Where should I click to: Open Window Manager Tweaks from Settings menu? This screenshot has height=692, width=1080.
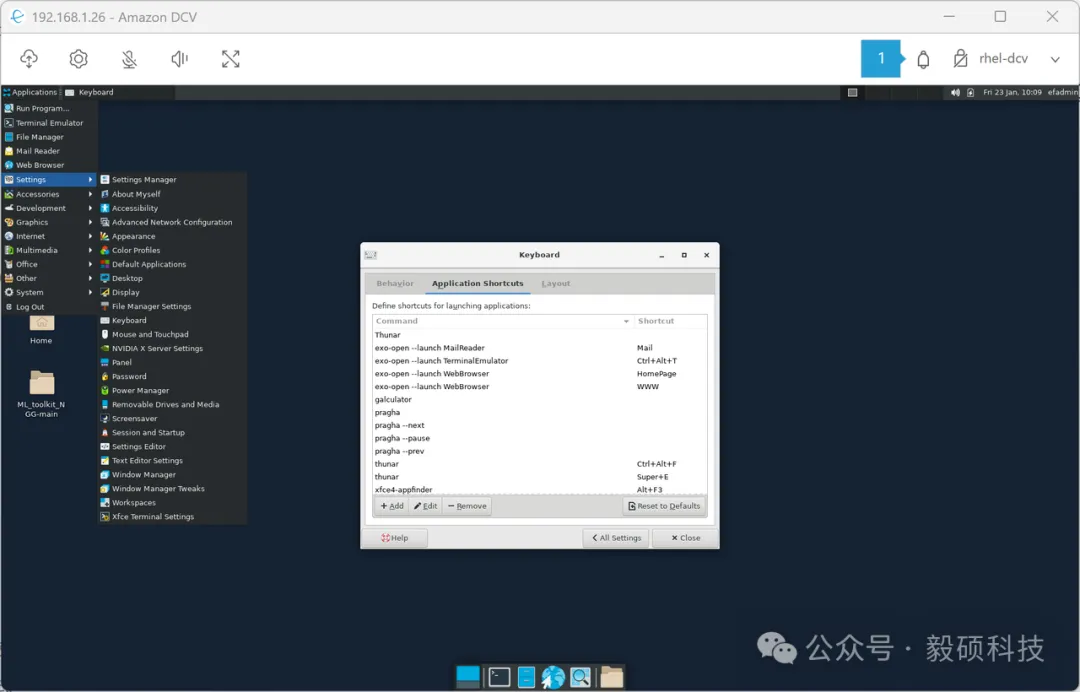(x=158, y=489)
